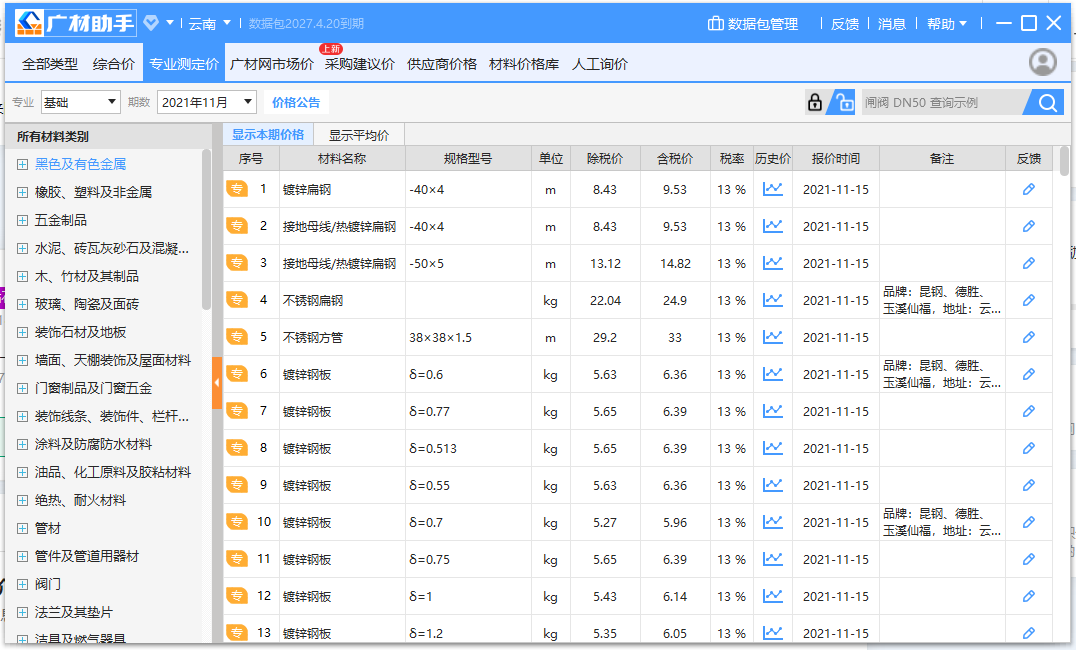This screenshot has height=650, width=1076.
Task: Click the price table vertical scrollbar
Action: coord(1064,161)
